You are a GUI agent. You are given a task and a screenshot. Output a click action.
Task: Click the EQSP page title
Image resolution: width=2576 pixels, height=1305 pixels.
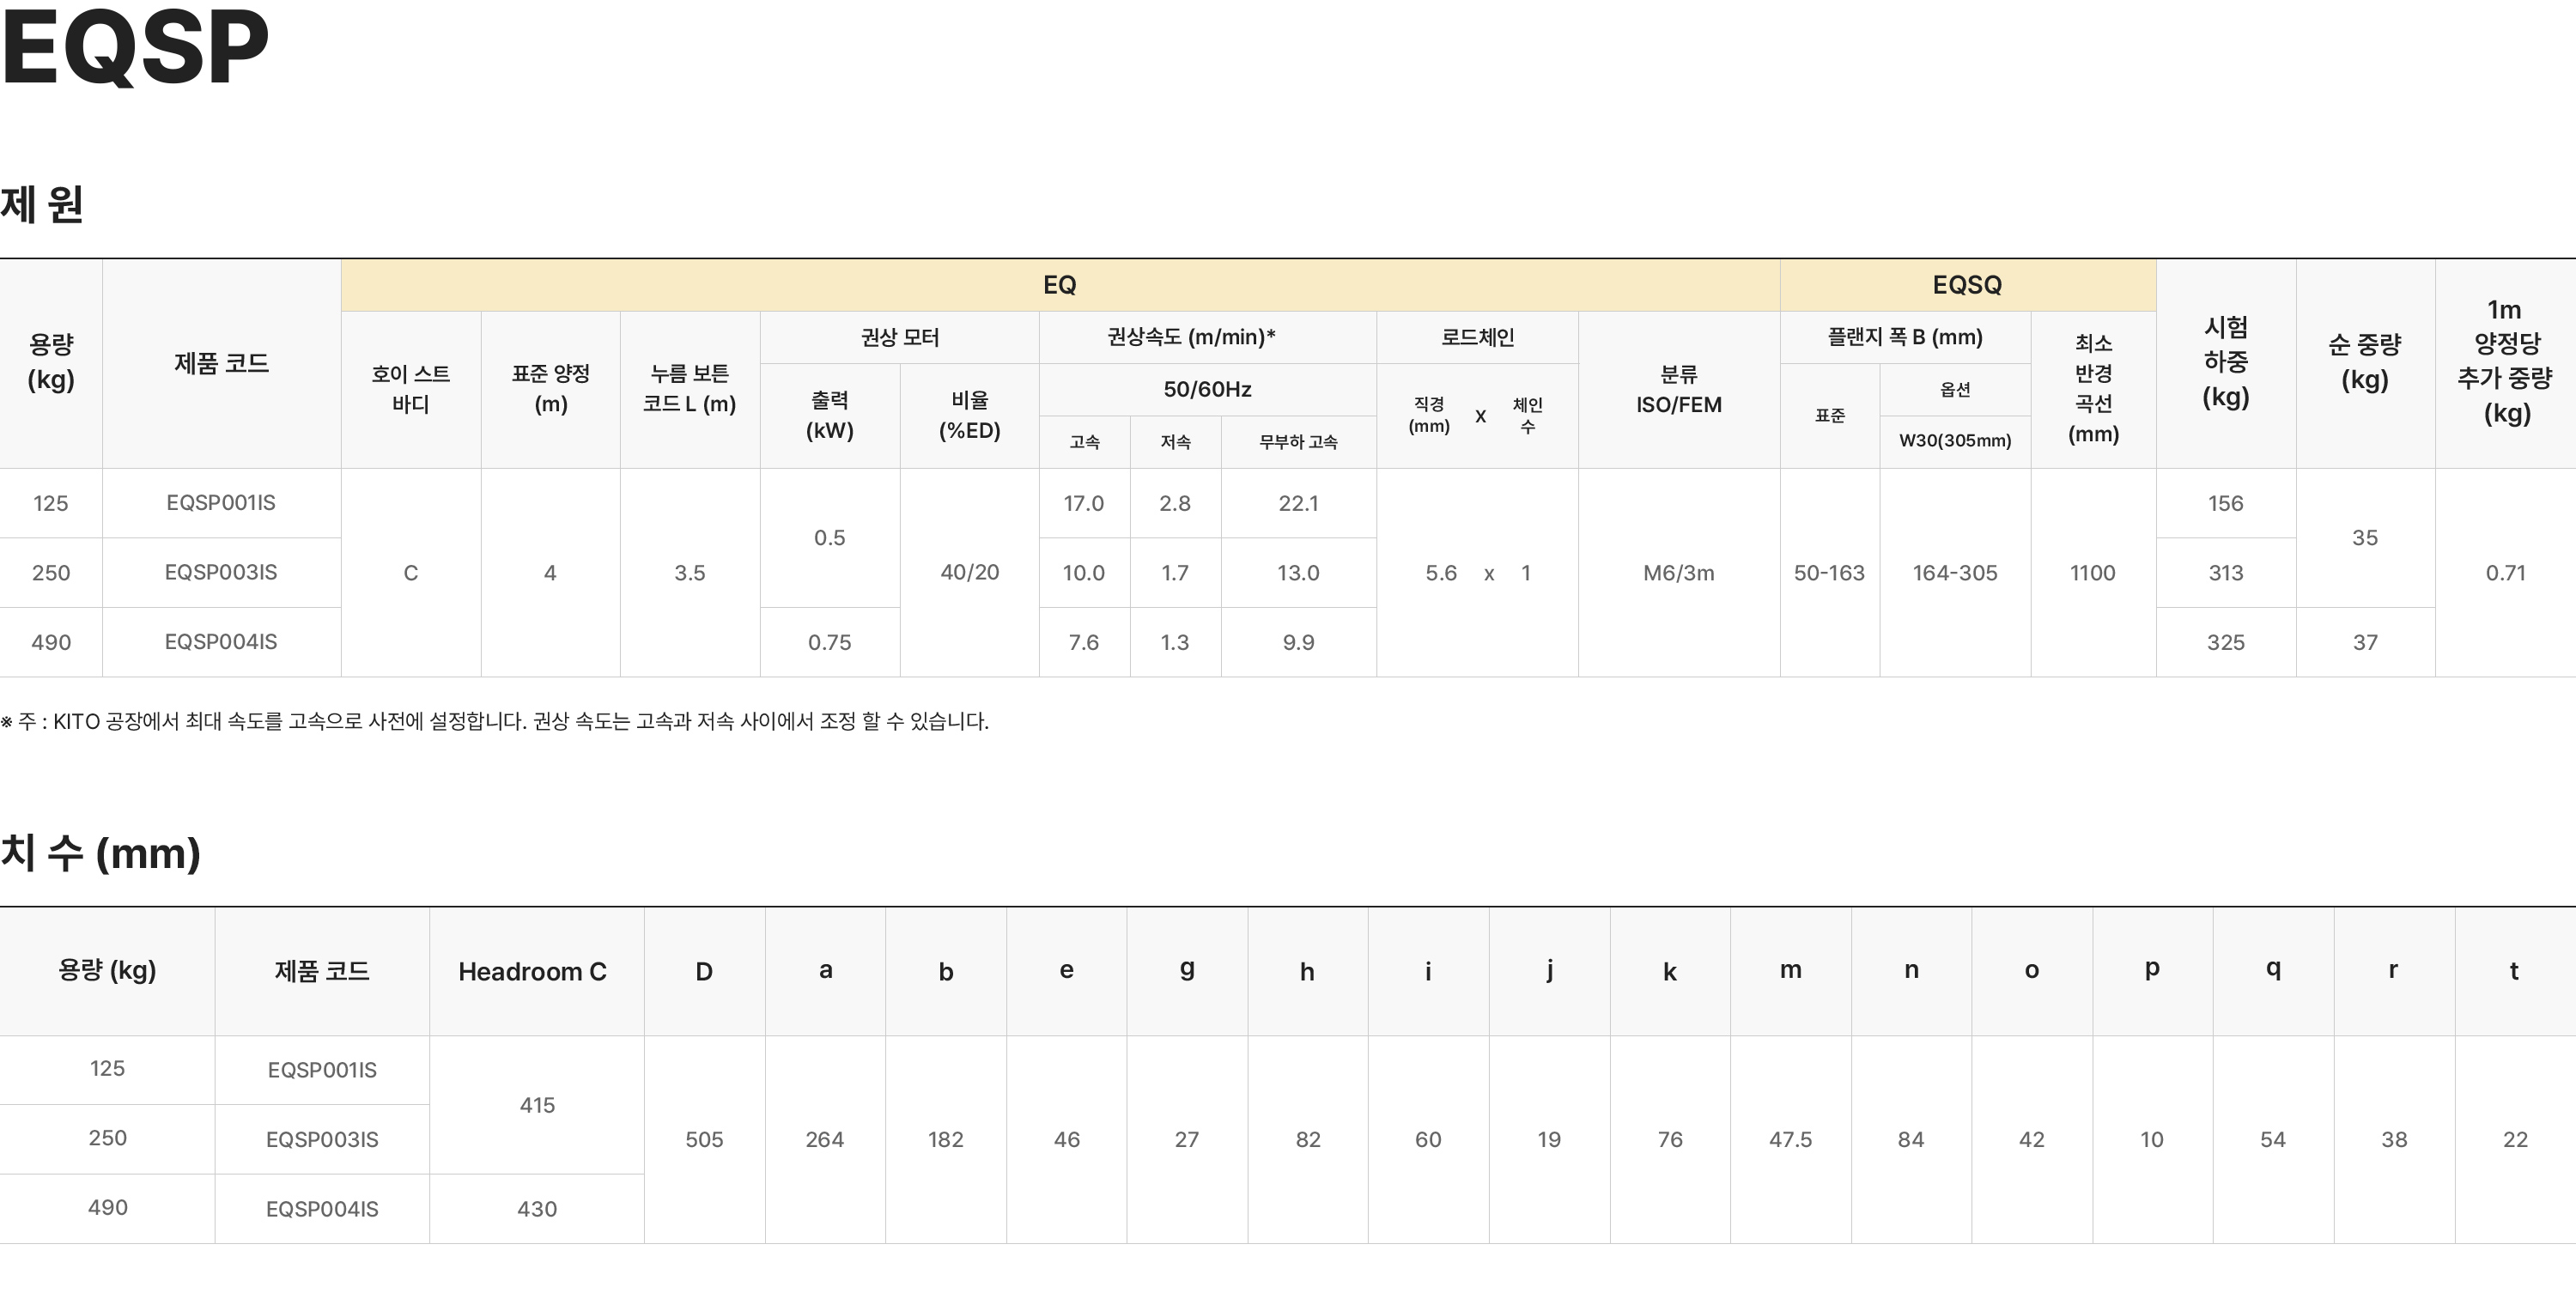pyautogui.click(x=135, y=47)
